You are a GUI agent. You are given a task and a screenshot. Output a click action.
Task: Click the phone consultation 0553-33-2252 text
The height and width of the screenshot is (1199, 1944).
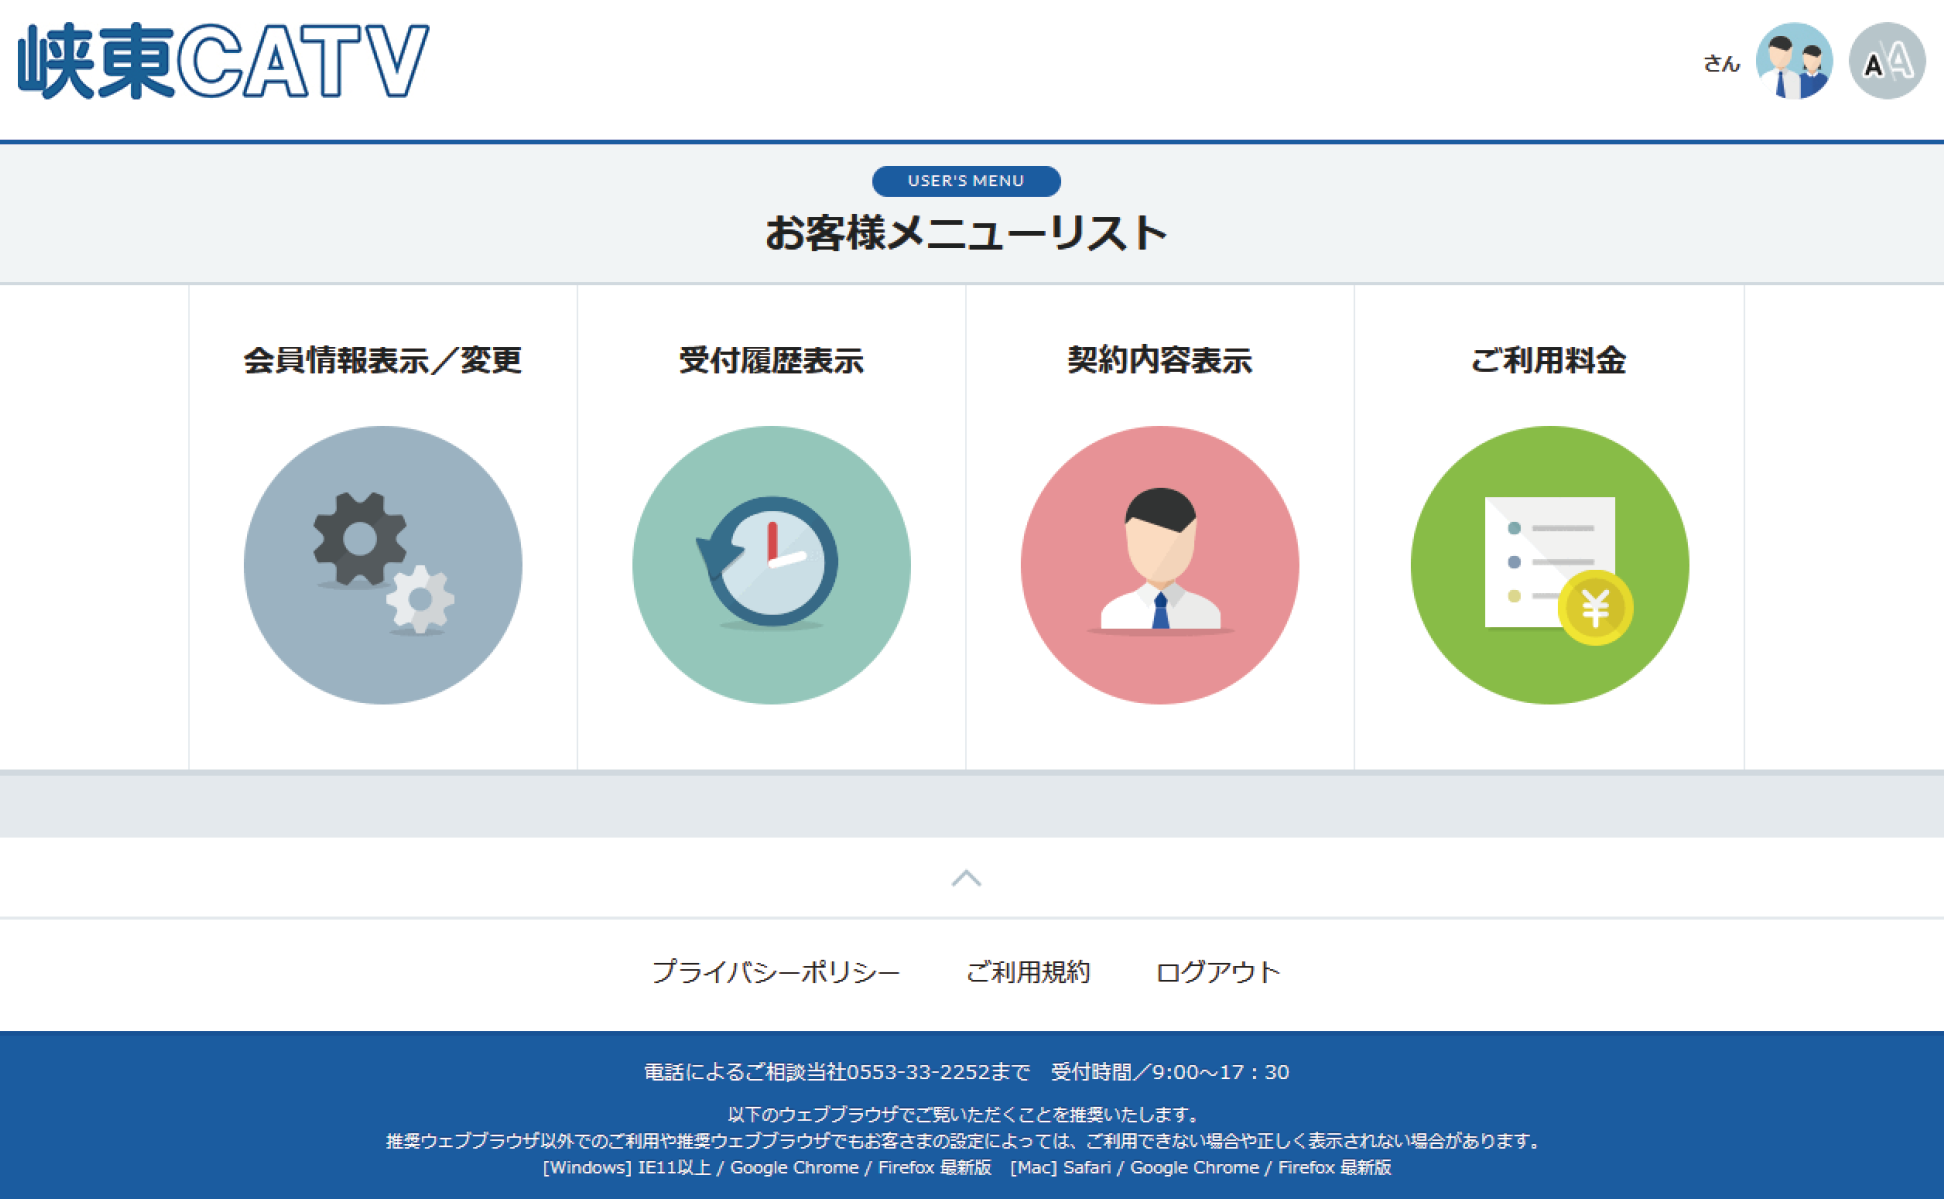pos(966,1072)
